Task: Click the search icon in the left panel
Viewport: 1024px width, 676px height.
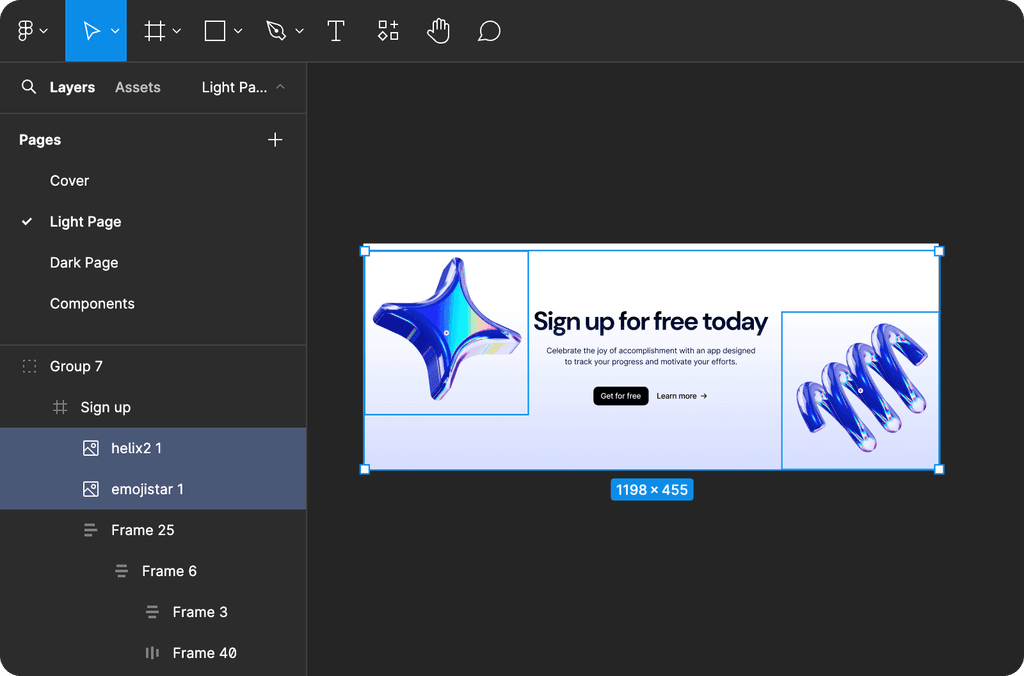Action: [x=27, y=87]
